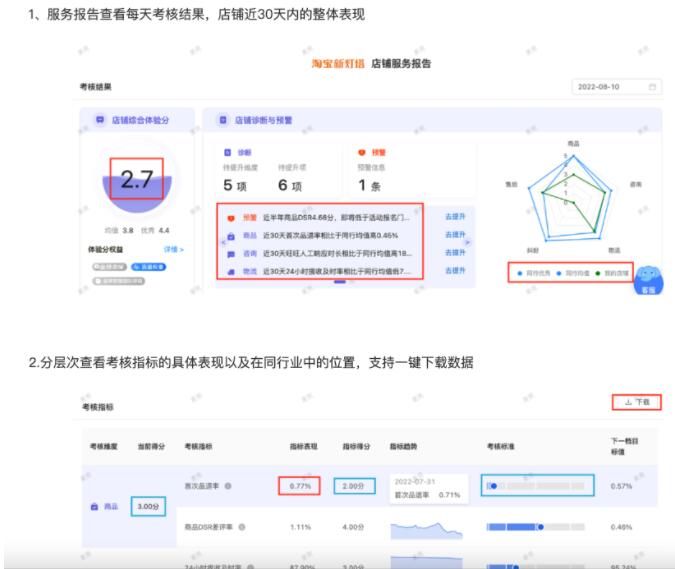The height and width of the screenshot is (569, 675).
Task: Click the 售后 axis label on the radar chart
Action: 511,184
